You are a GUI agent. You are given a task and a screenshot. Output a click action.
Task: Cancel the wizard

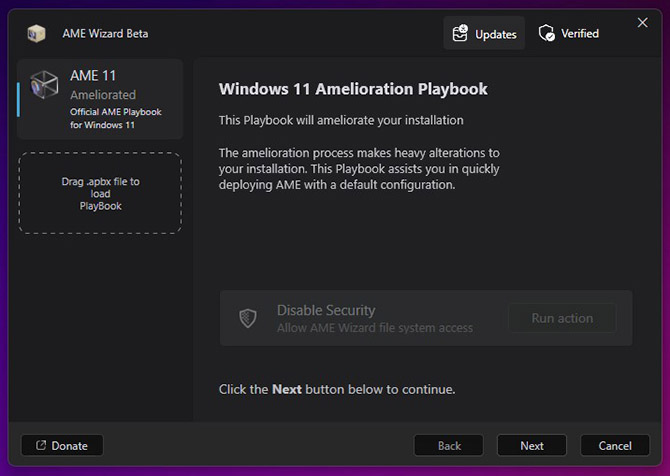pyautogui.click(x=615, y=445)
